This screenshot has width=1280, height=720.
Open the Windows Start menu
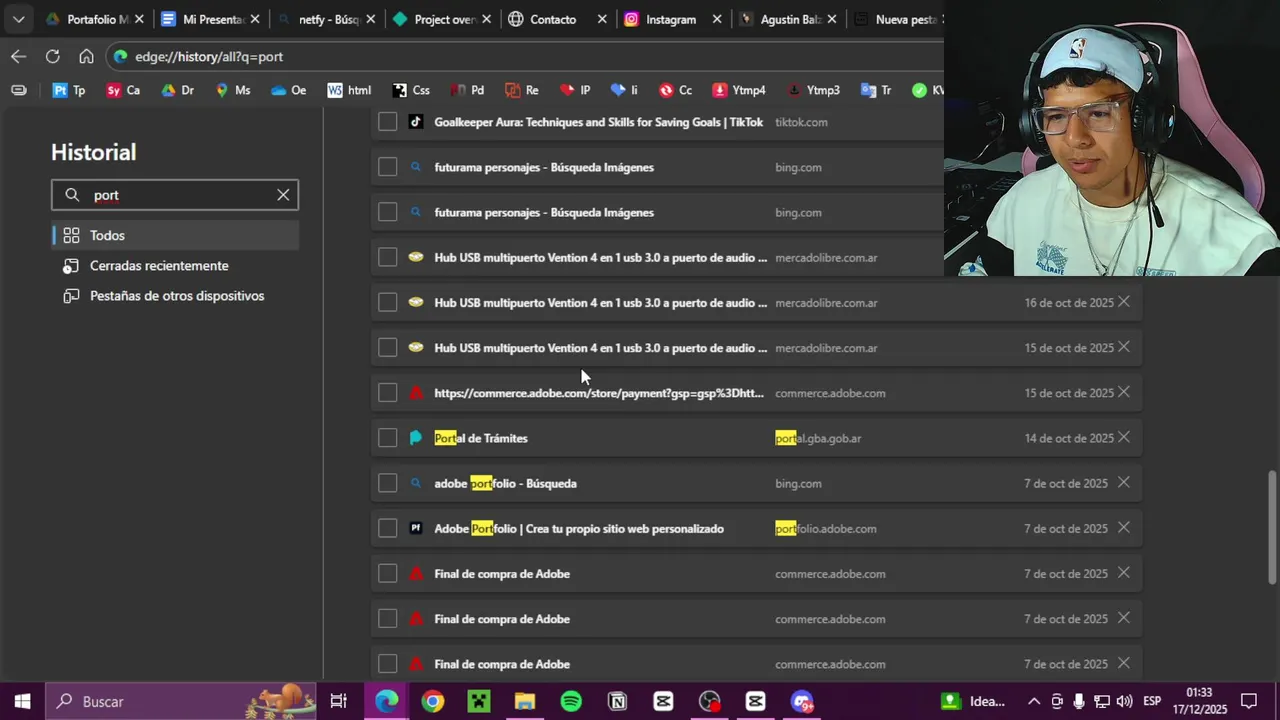click(22, 702)
